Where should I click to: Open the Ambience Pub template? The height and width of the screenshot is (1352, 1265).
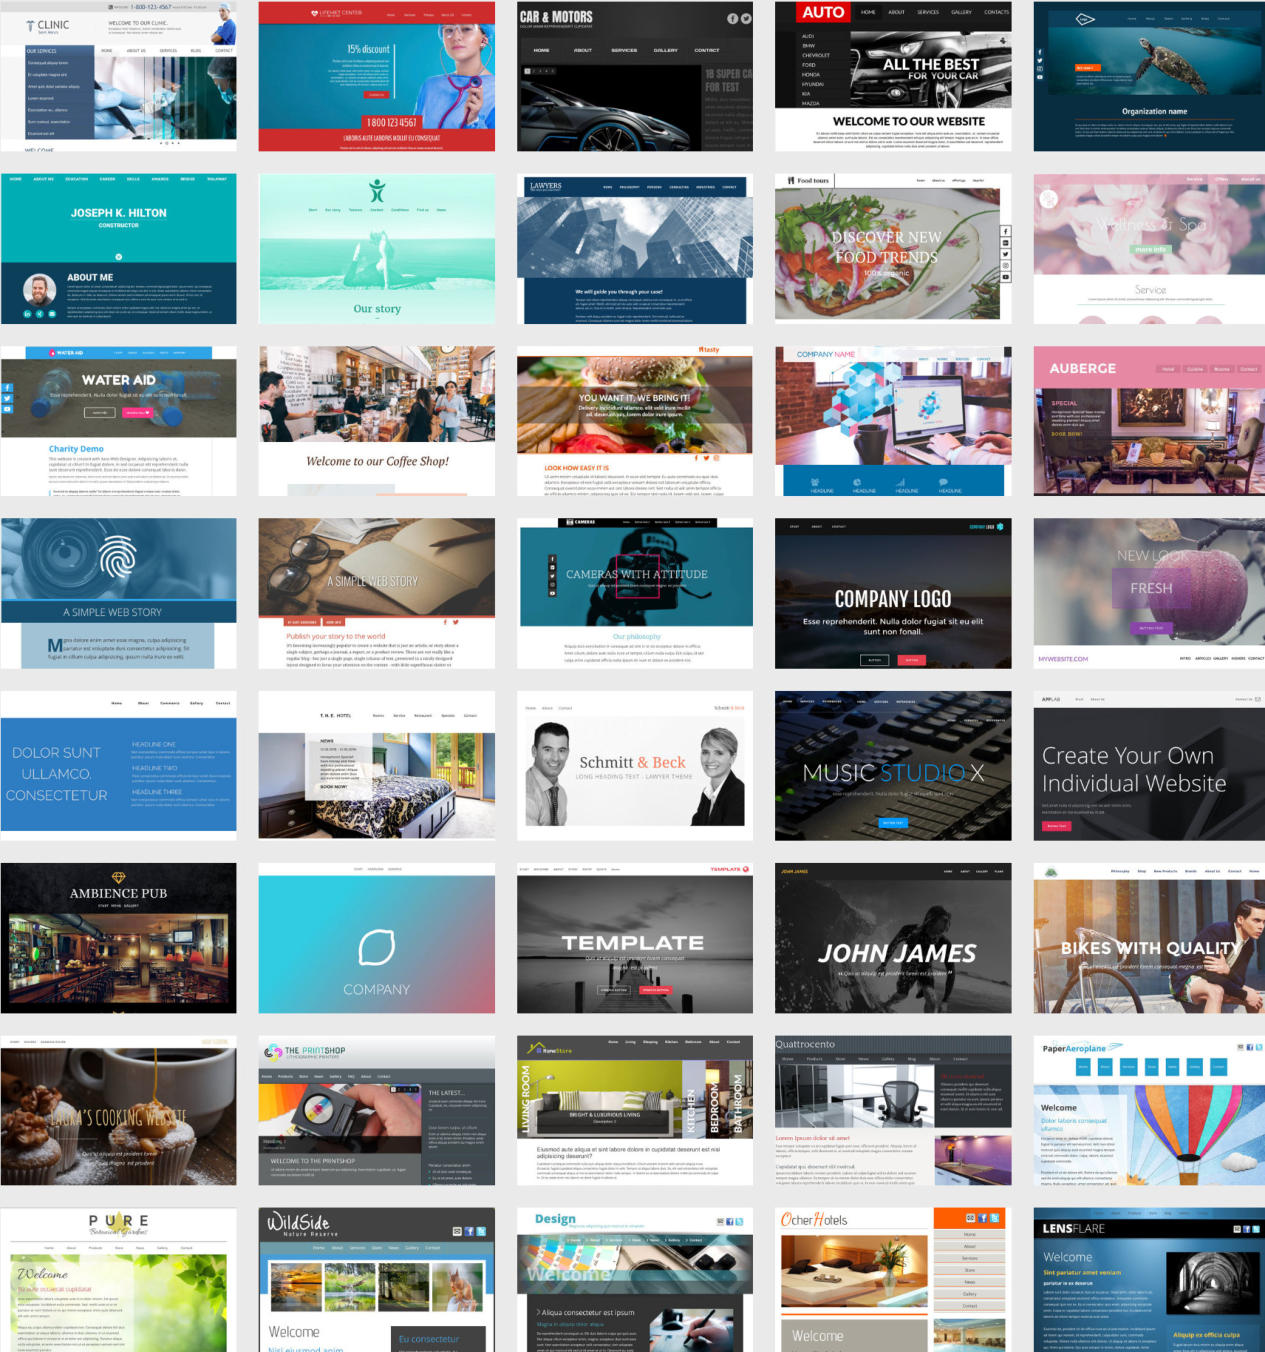tap(119, 939)
